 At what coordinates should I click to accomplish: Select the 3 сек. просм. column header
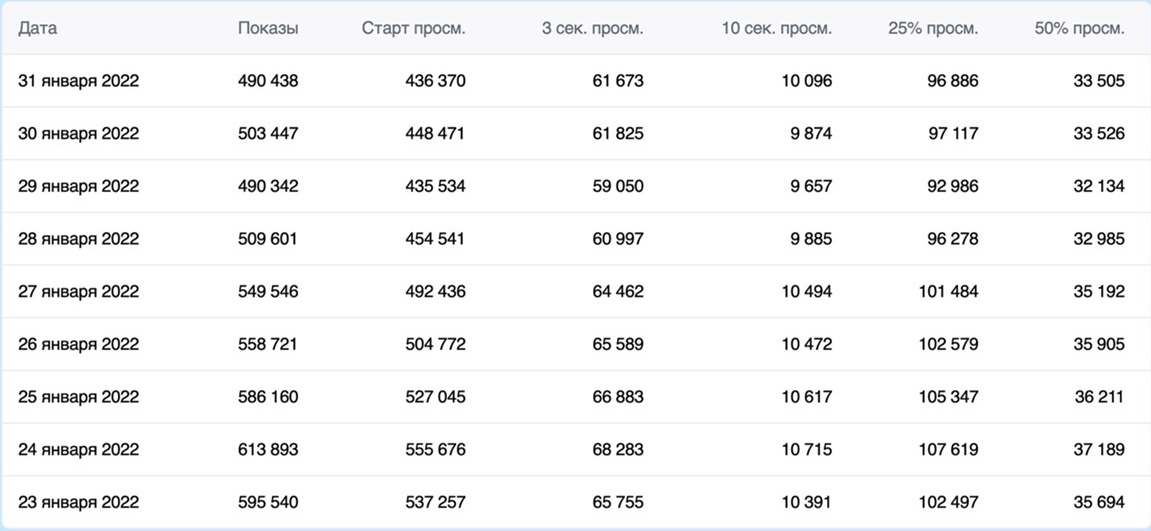point(592,29)
